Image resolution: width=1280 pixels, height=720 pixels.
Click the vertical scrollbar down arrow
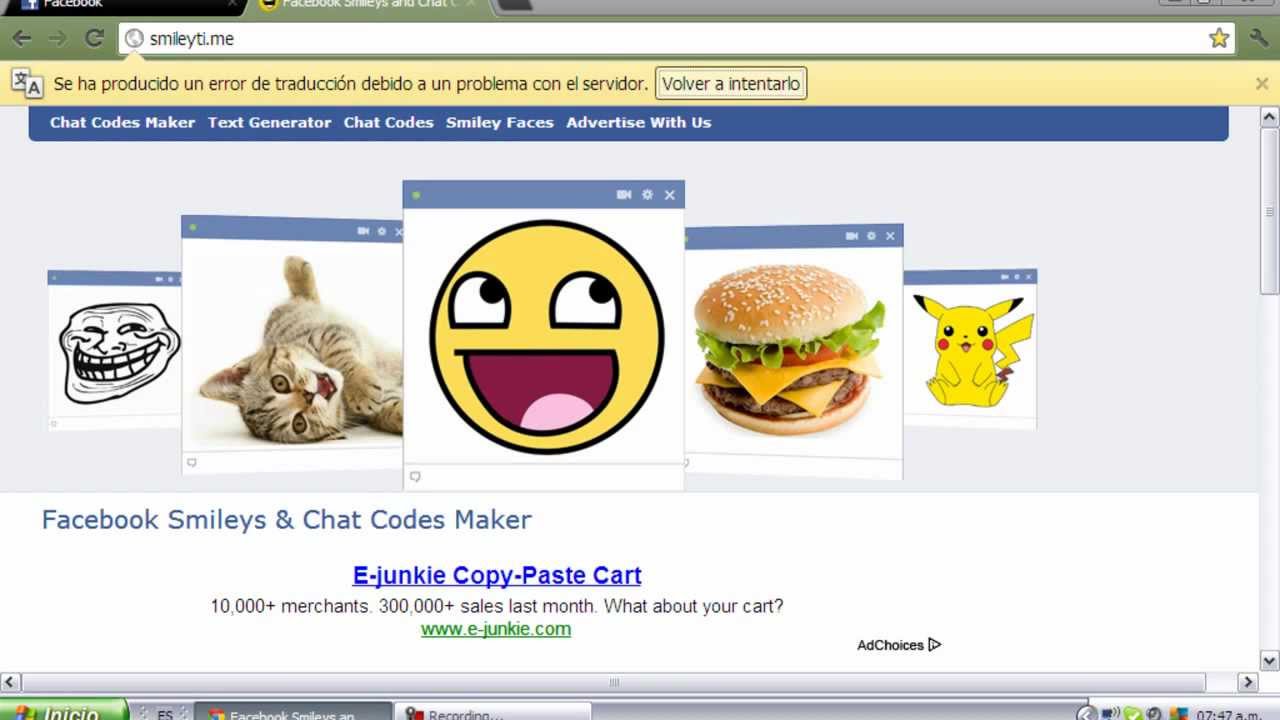coord(1269,660)
